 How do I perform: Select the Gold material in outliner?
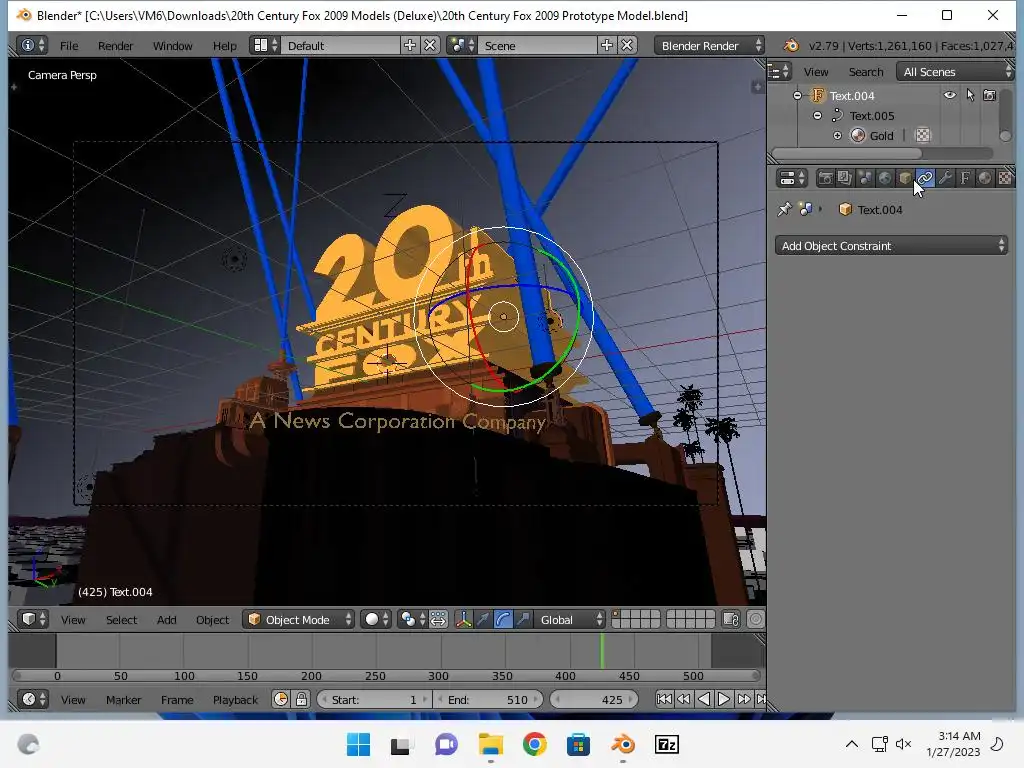[x=881, y=136]
